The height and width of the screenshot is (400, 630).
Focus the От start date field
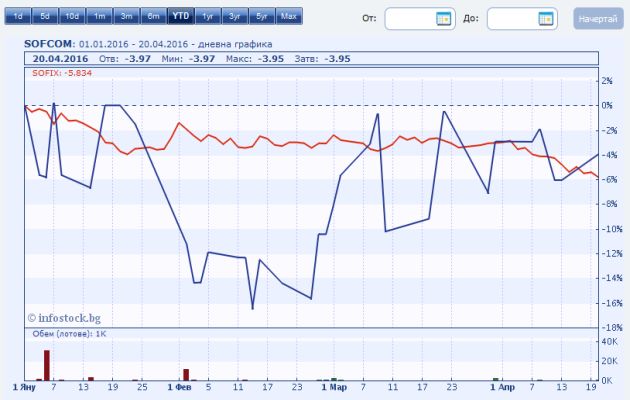(x=420, y=18)
